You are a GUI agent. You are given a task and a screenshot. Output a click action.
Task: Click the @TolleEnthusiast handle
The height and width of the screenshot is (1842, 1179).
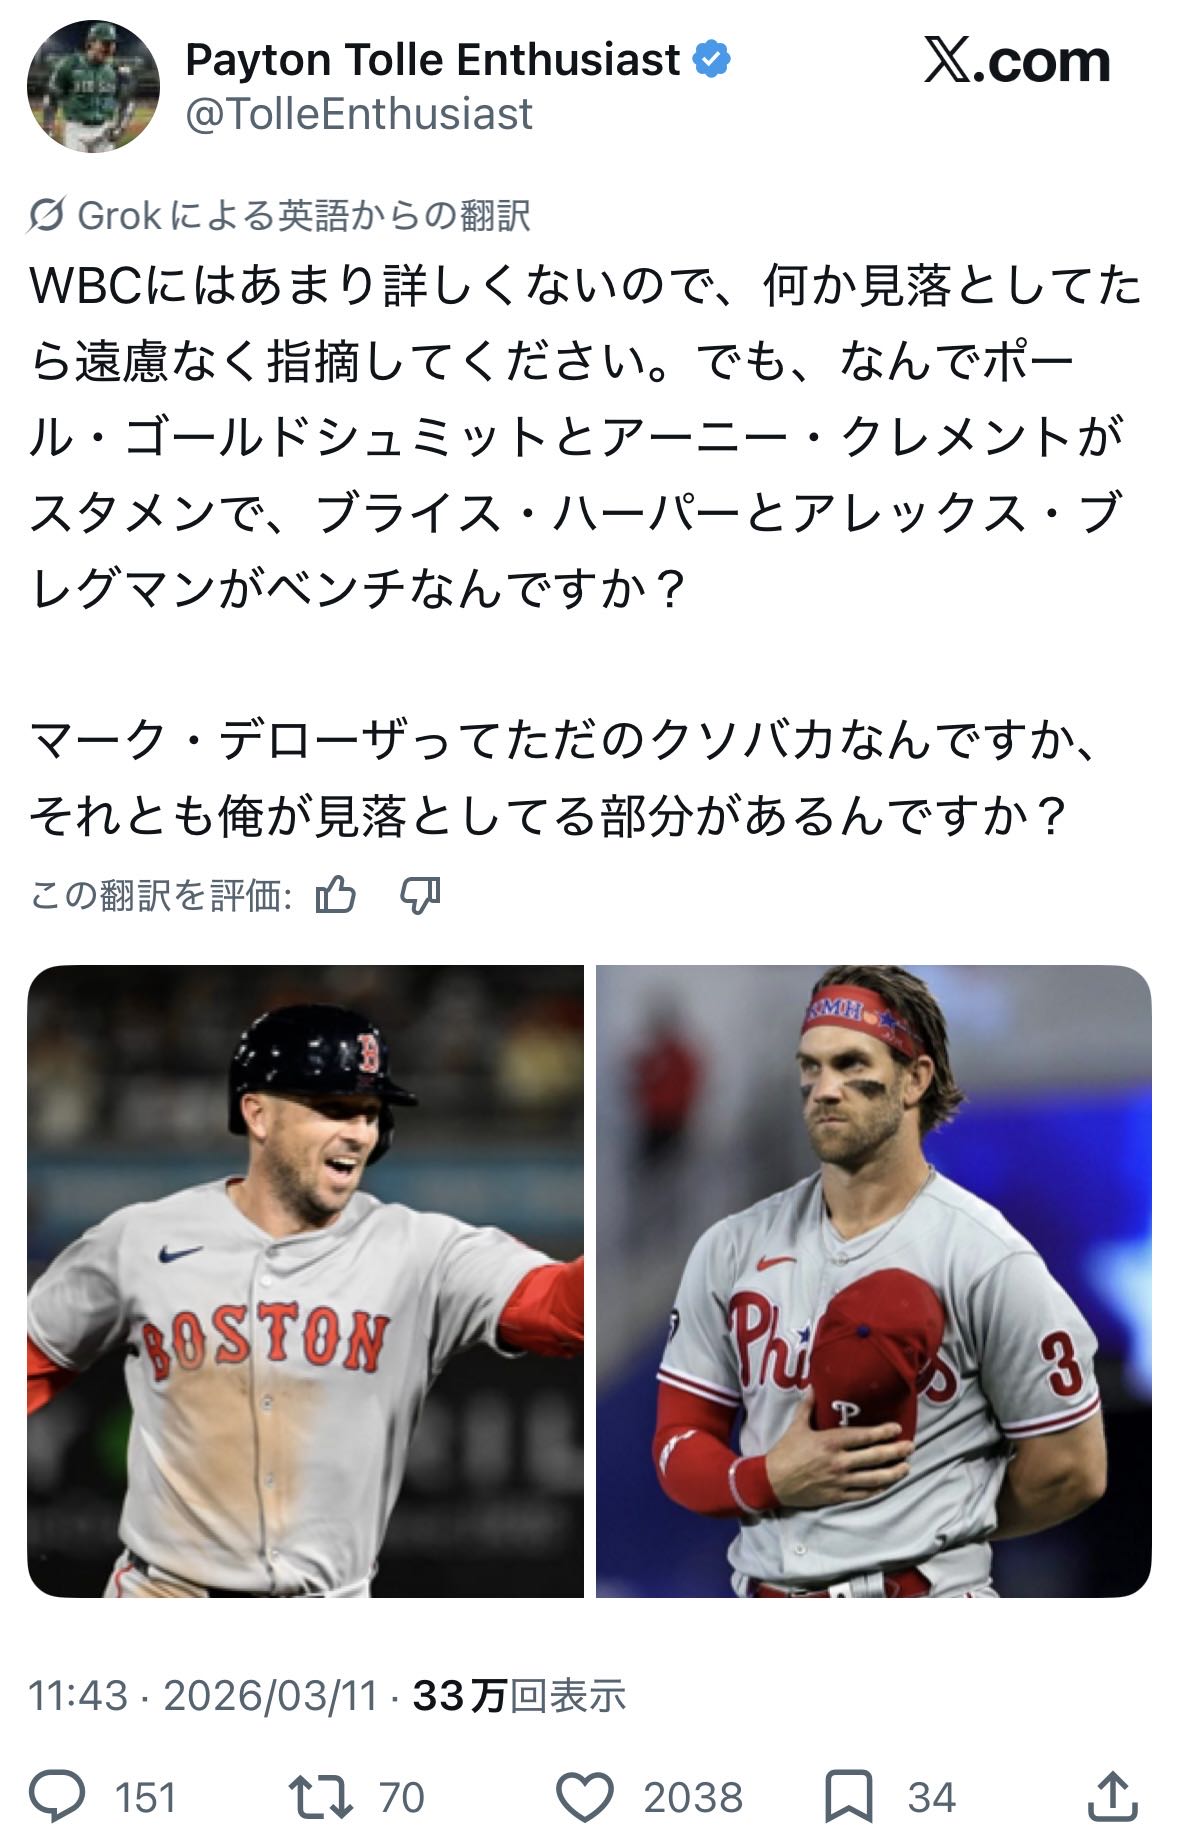click(x=359, y=114)
